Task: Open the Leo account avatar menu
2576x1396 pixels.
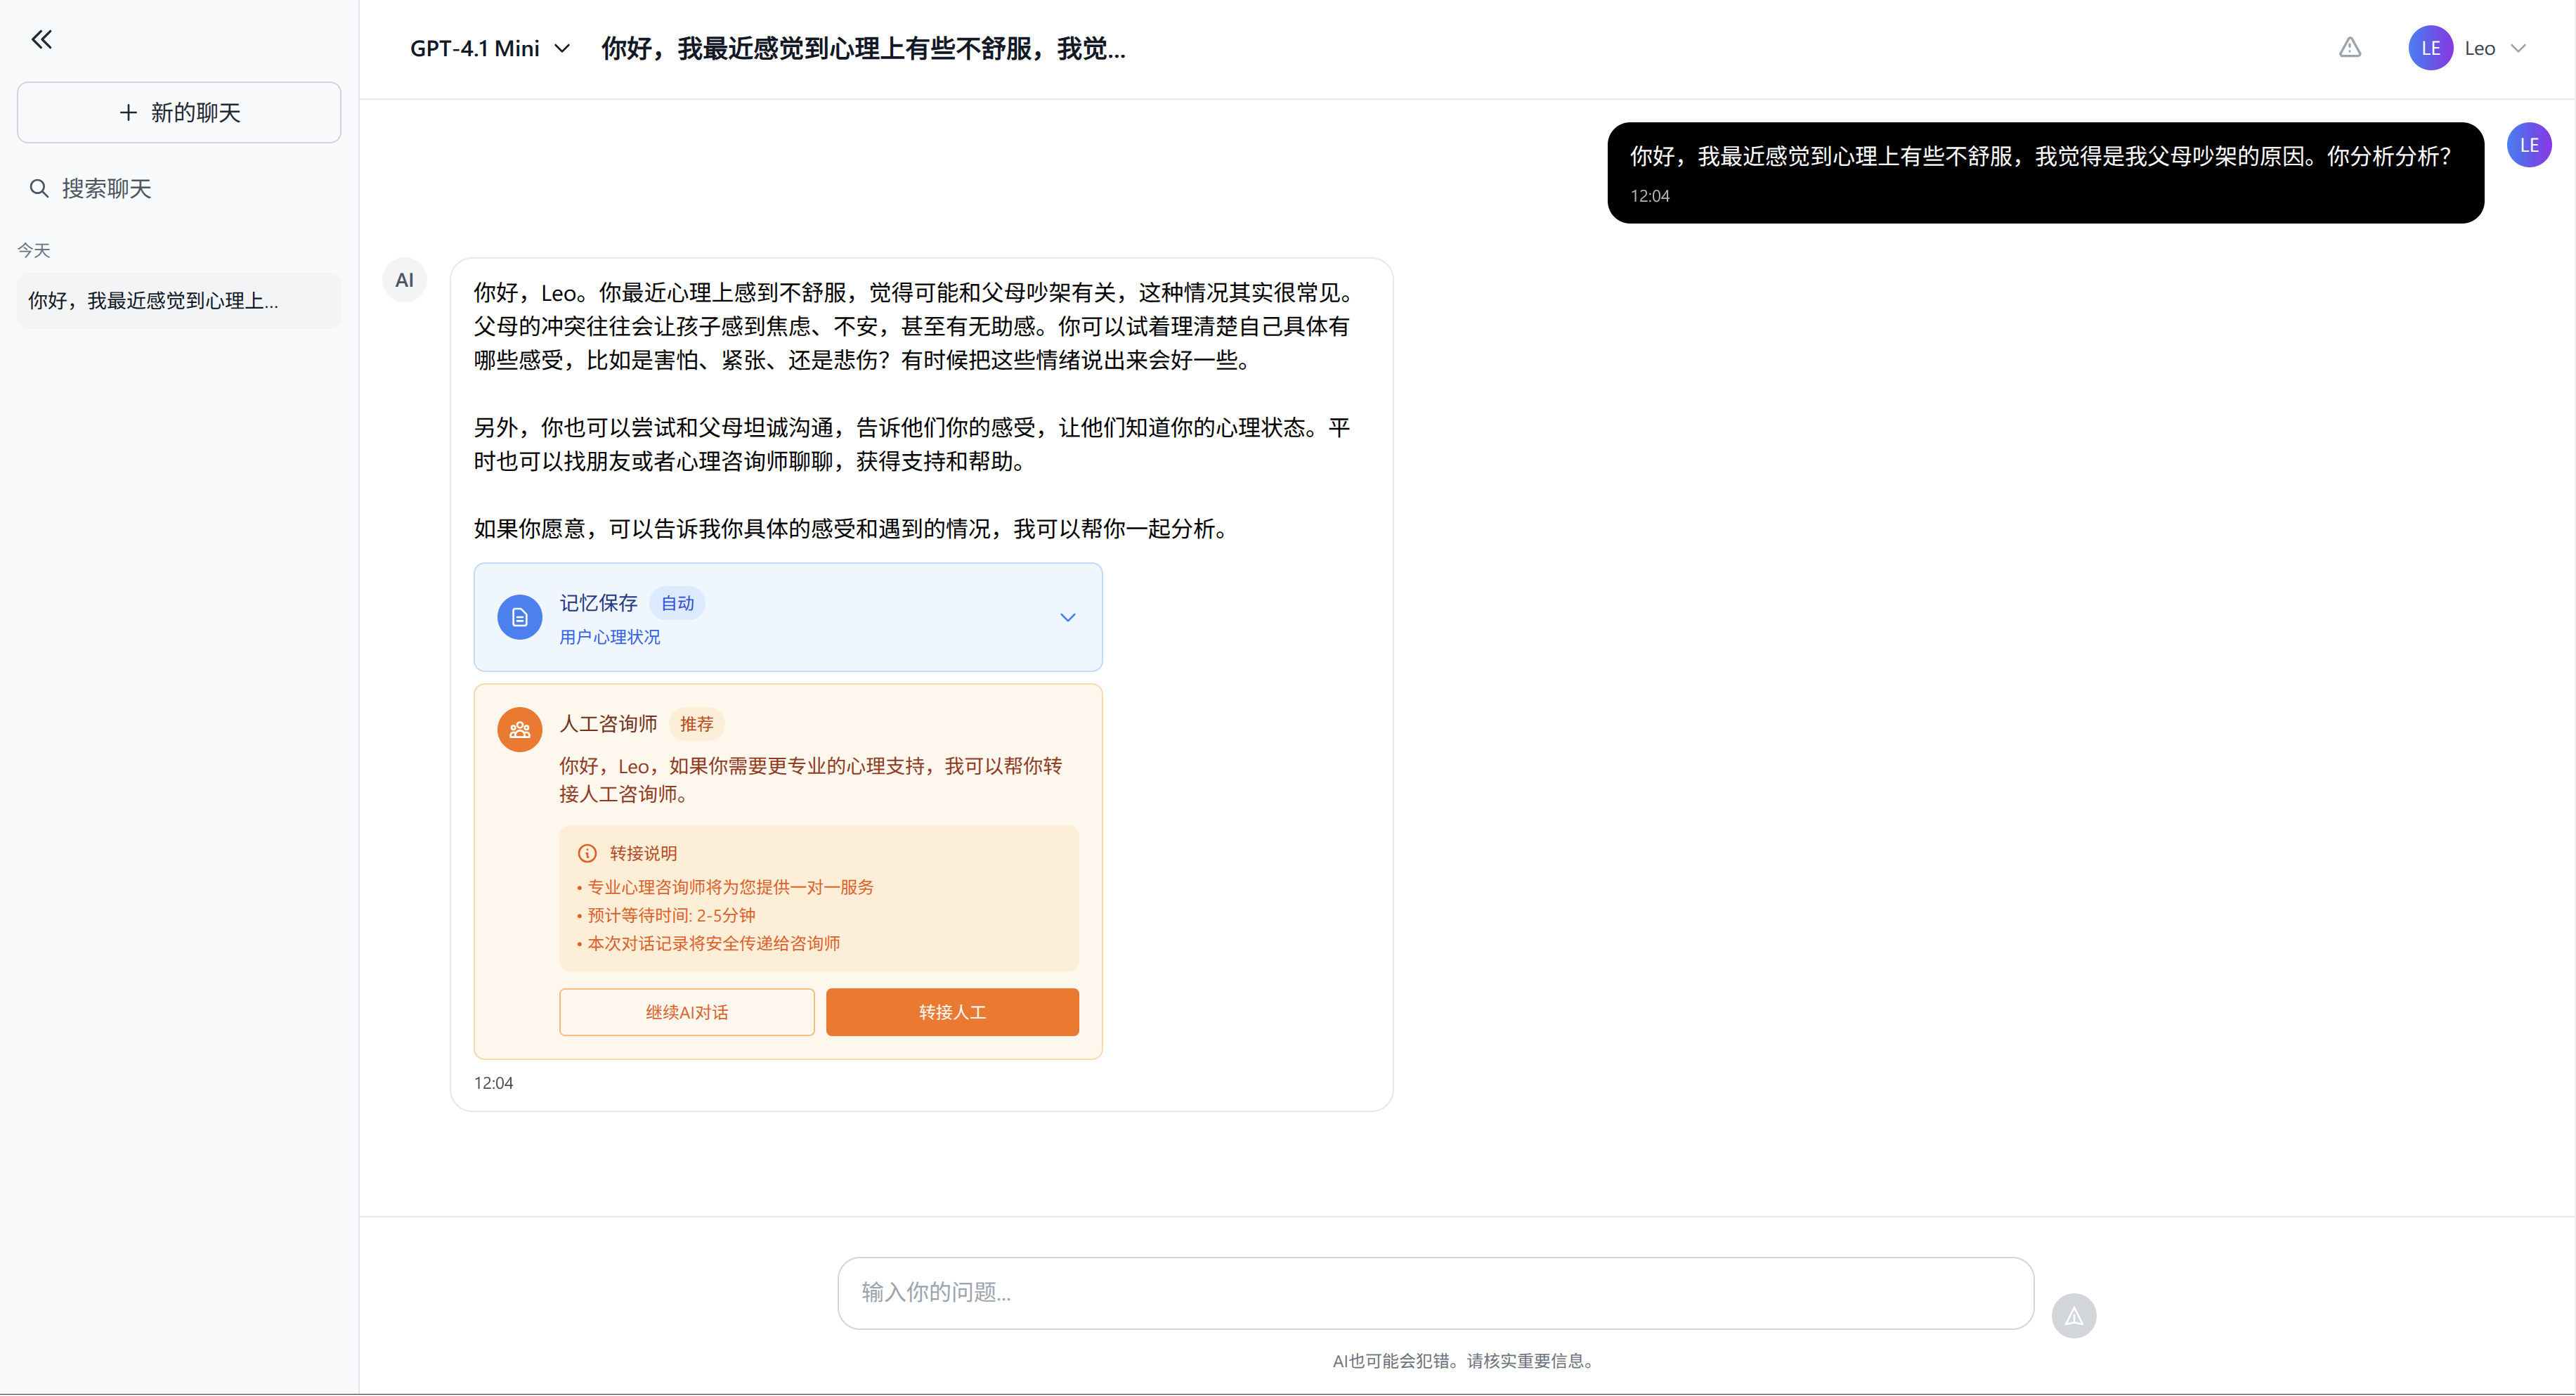Action: coord(2431,47)
